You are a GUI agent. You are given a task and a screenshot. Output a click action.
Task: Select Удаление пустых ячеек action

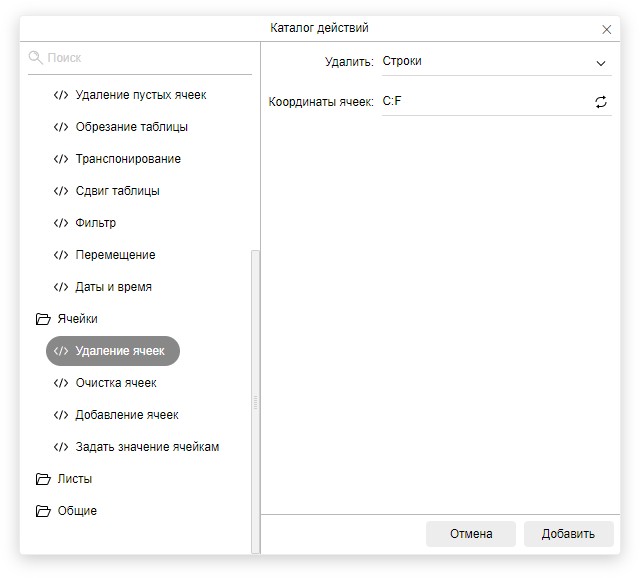(x=140, y=95)
